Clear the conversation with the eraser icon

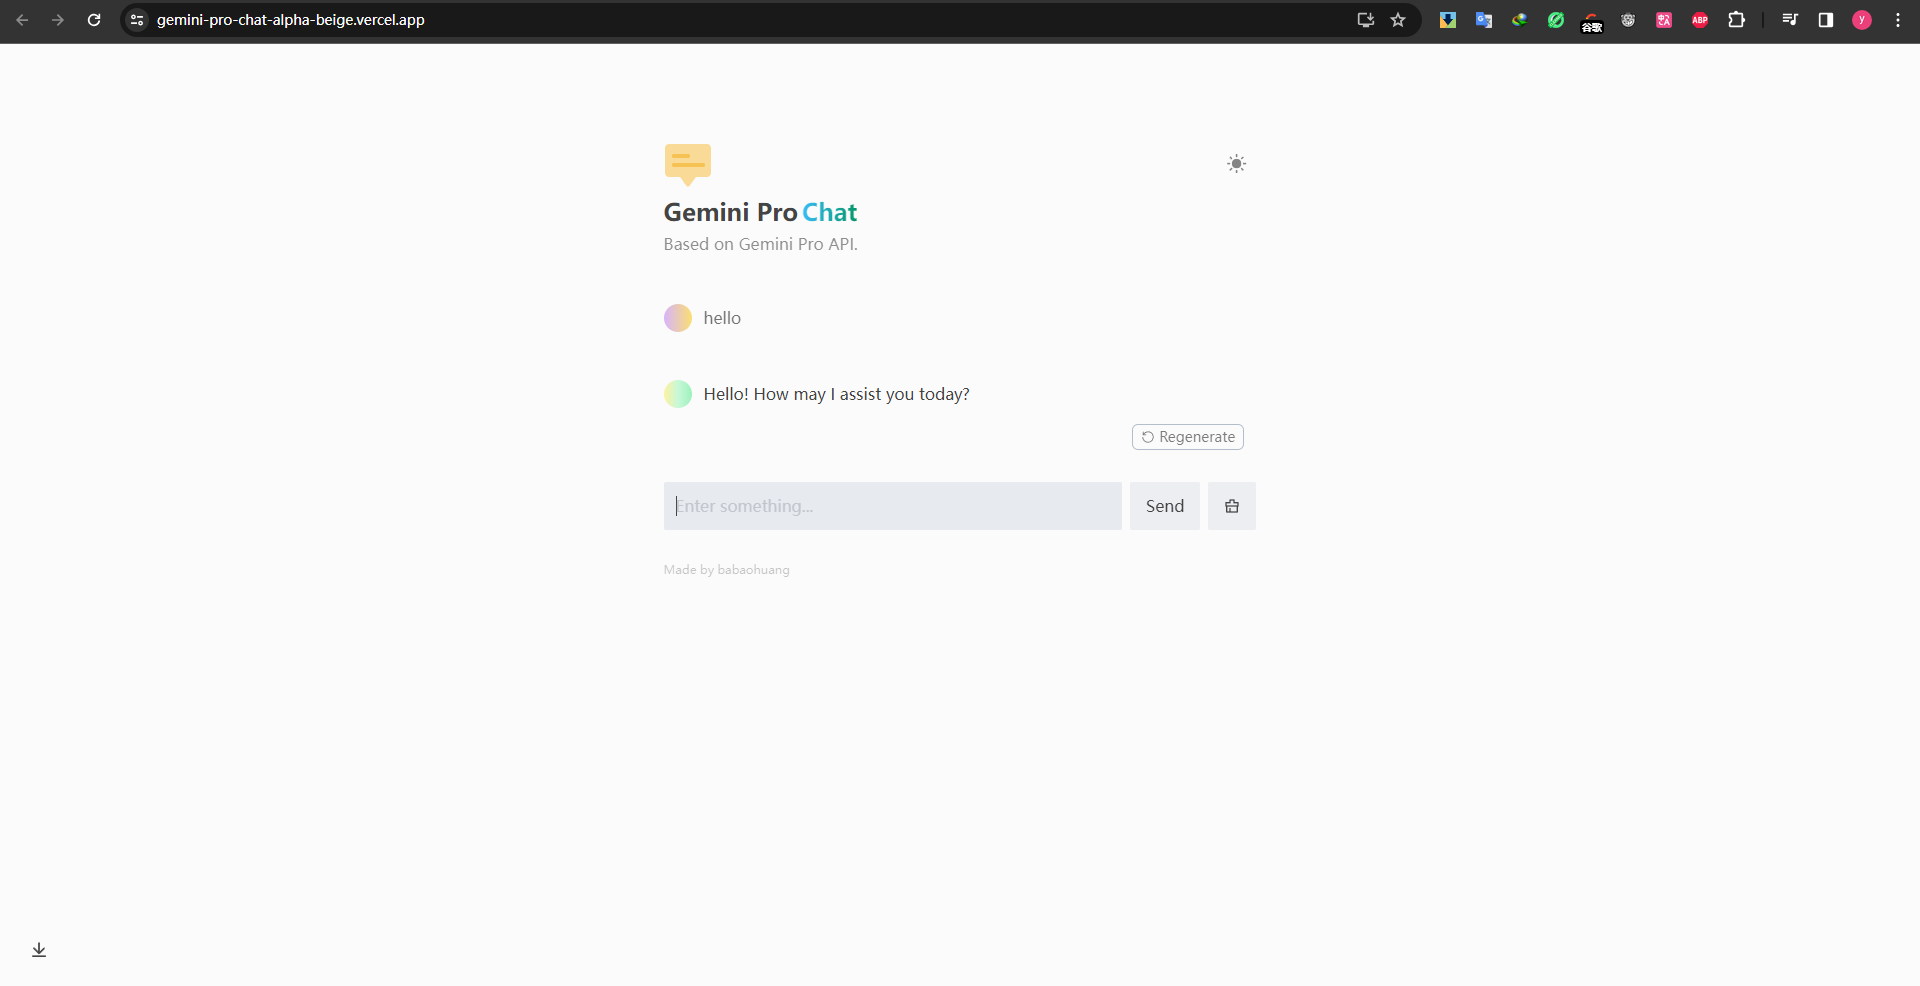click(1232, 506)
